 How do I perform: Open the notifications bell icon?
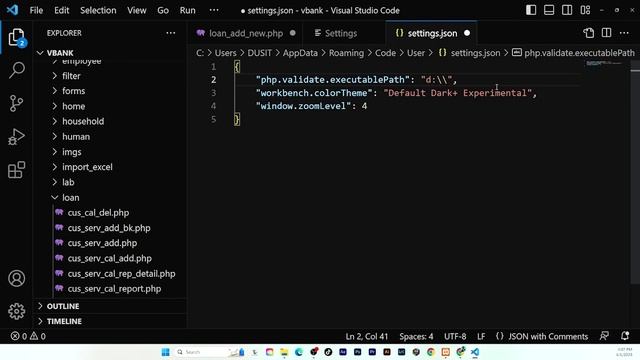625,336
